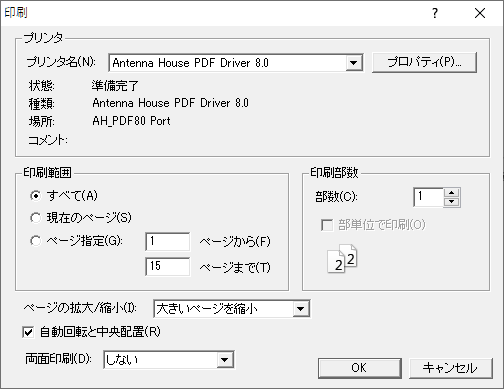This screenshot has height=389, width=504.
Task: Click the 印刷範囲 group label
Action: 47,172
